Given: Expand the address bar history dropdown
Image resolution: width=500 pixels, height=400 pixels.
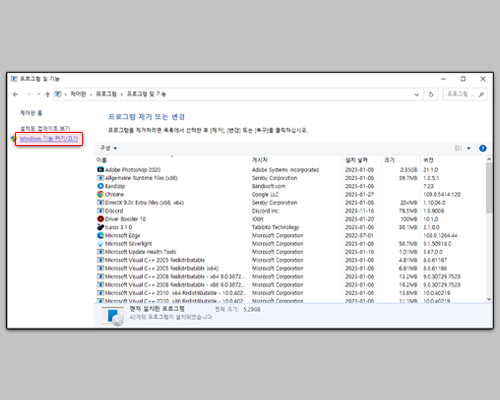Looking at the screenshot, I should point(417,94).
